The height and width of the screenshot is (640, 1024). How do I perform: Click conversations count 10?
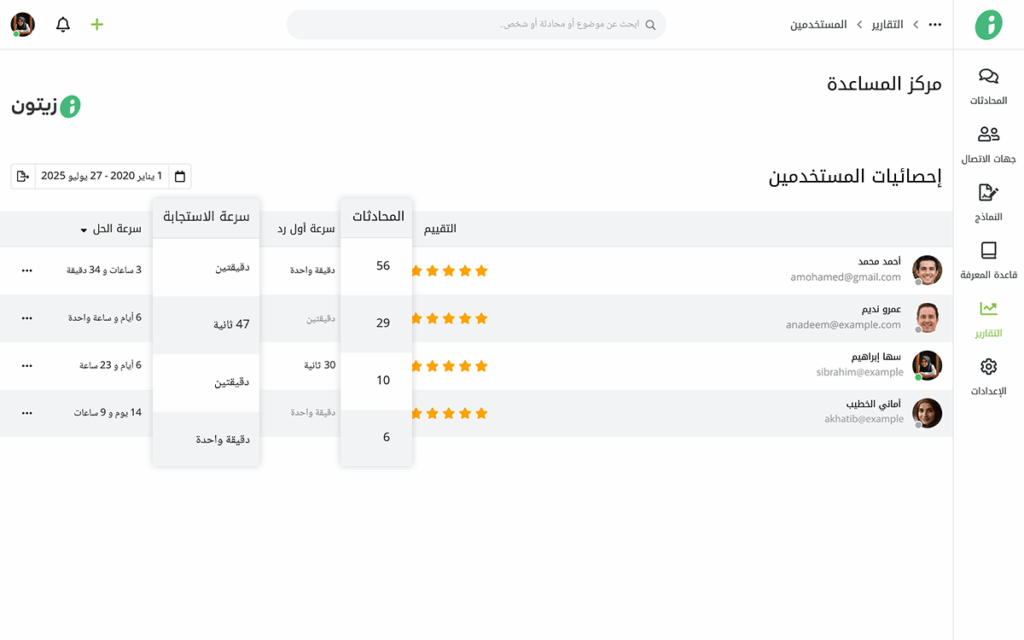click(x=383, y=380)
